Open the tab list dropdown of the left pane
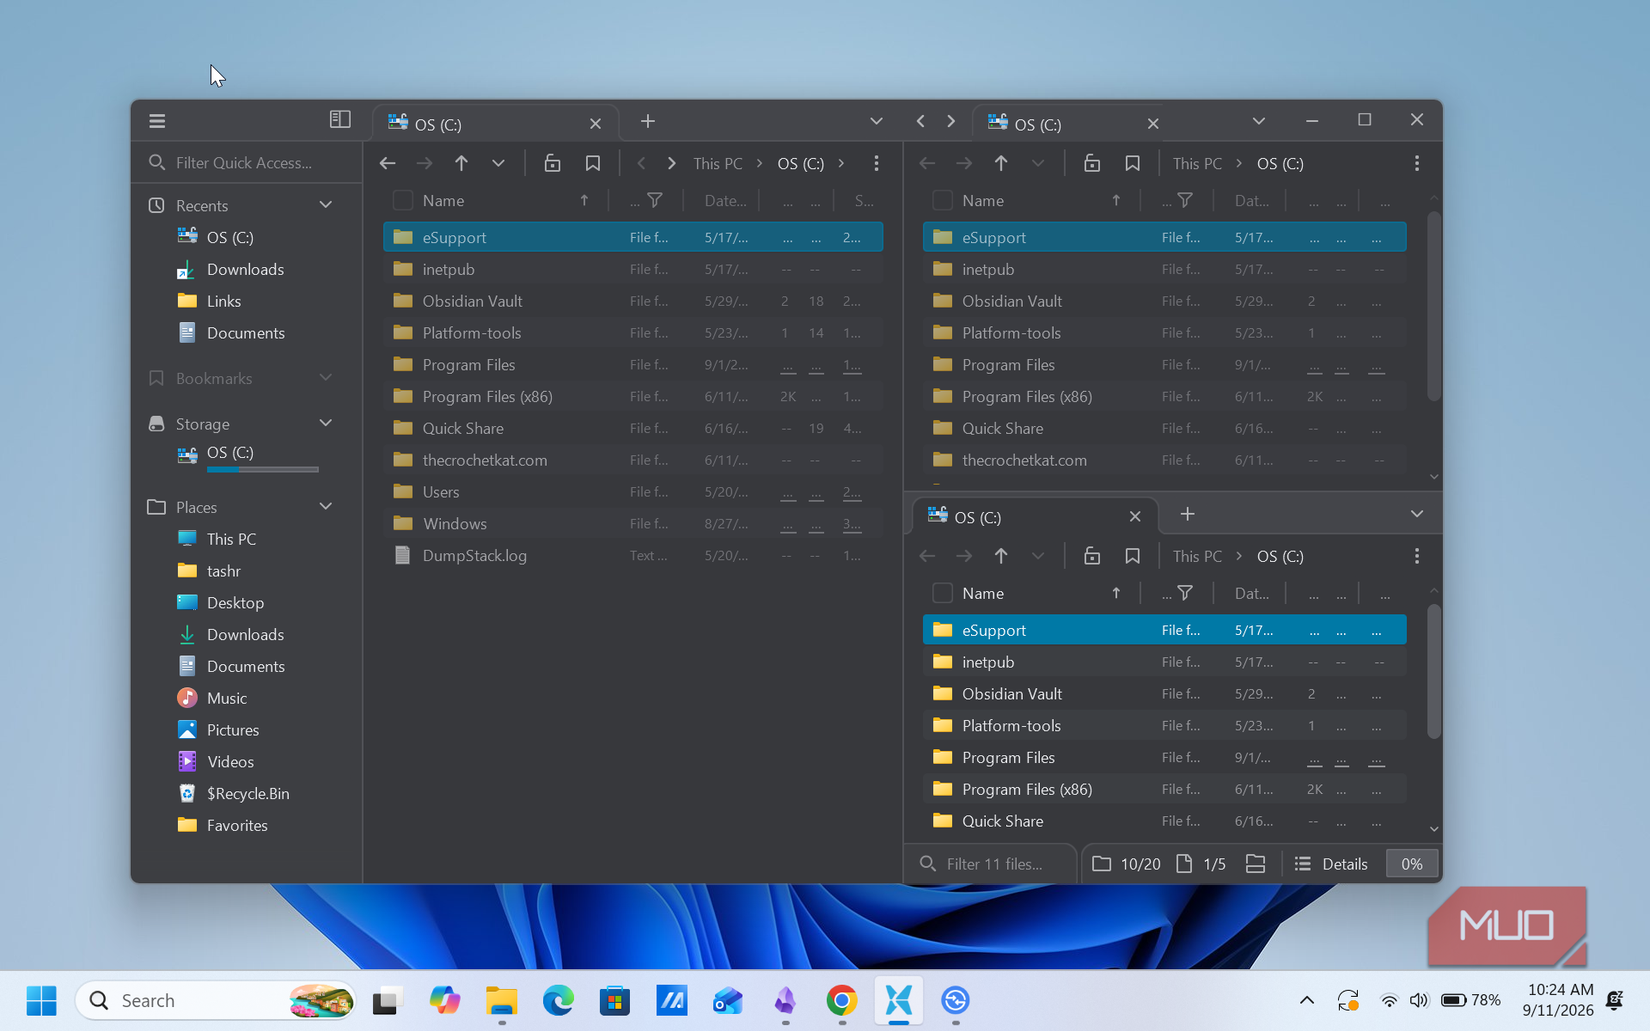Image resolution: width=1650 pixels, height=1031 pixels. [876, 121]
